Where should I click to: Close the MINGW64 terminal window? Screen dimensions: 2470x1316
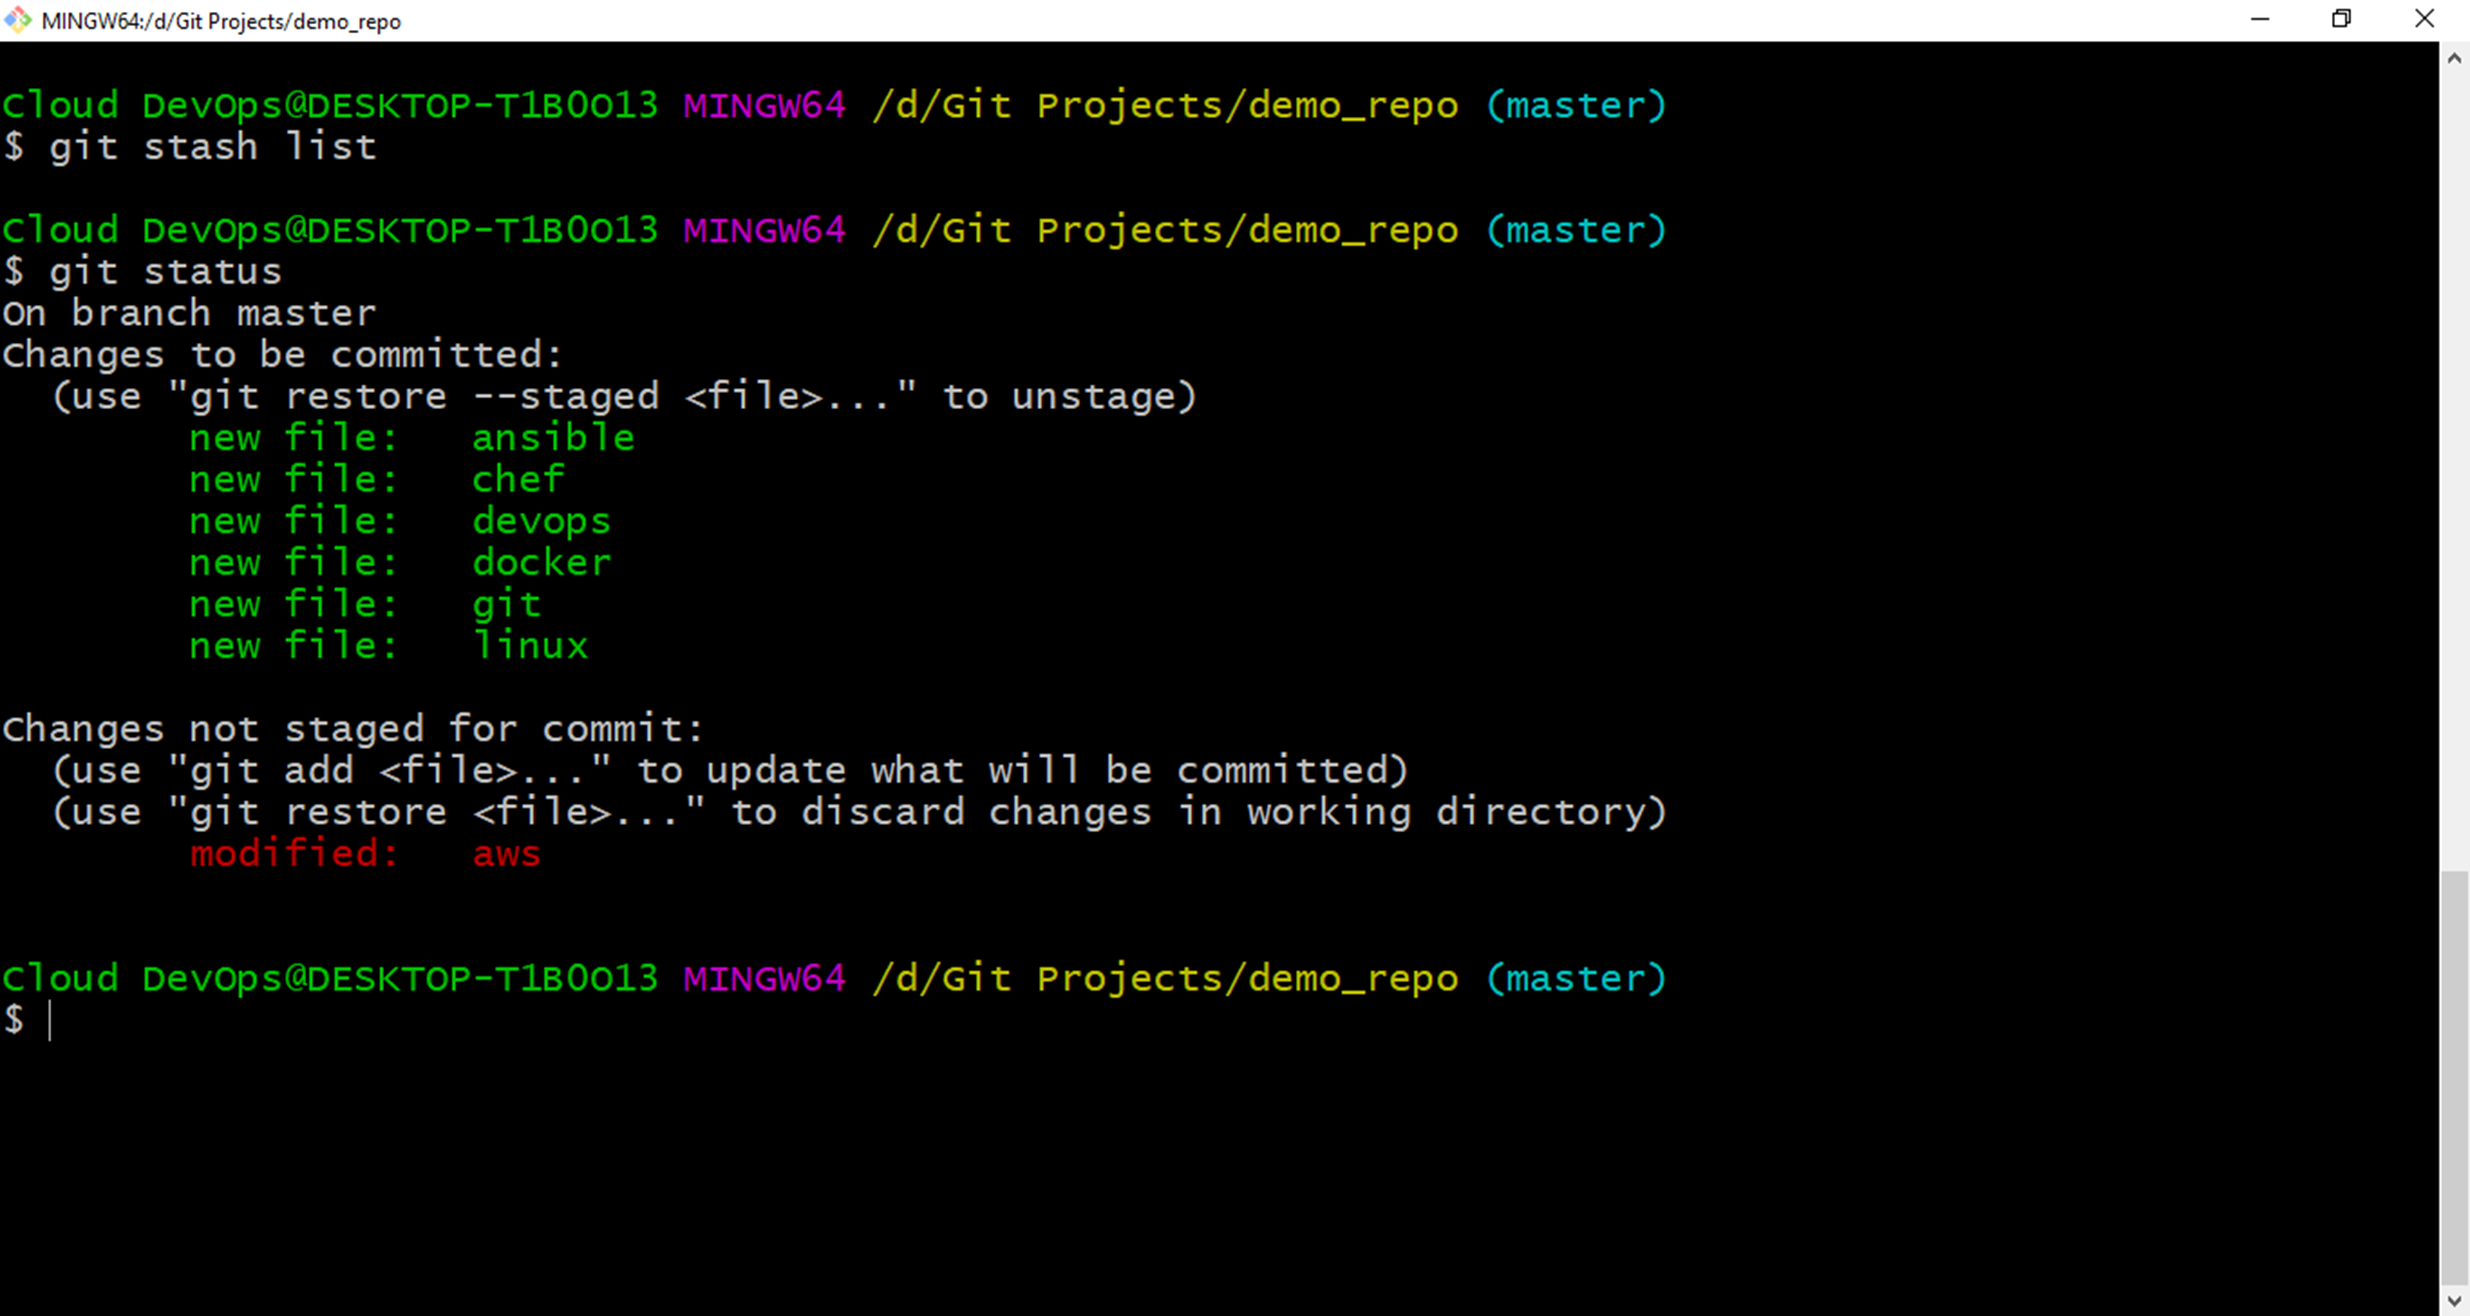[2424, 18]
